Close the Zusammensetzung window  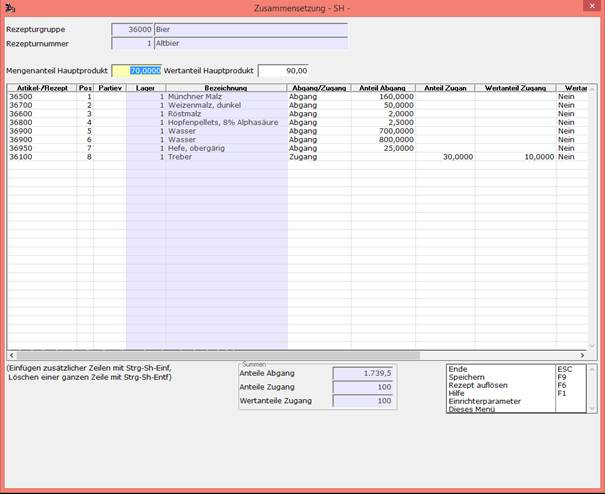(x=592, y=6)
